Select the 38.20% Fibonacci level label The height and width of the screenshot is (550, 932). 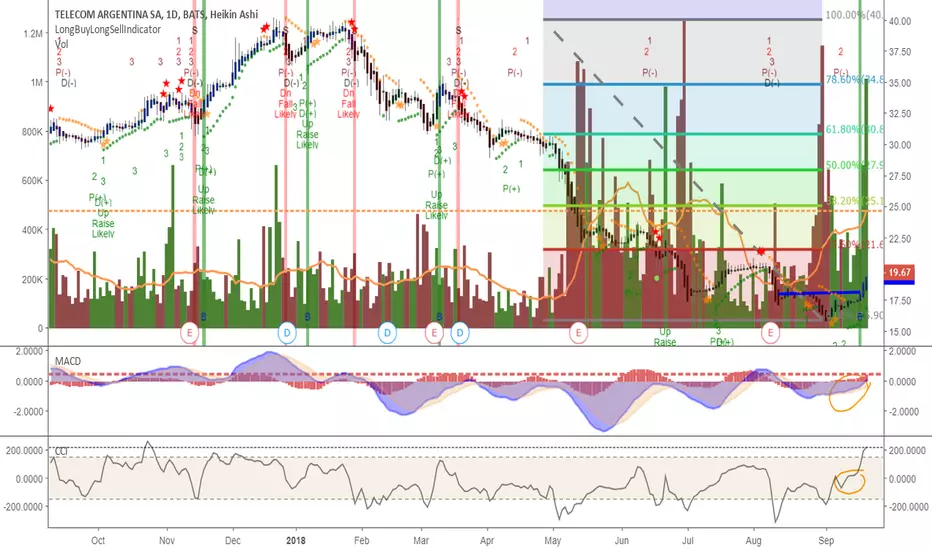pyautogui.click(x=855, y=201)
